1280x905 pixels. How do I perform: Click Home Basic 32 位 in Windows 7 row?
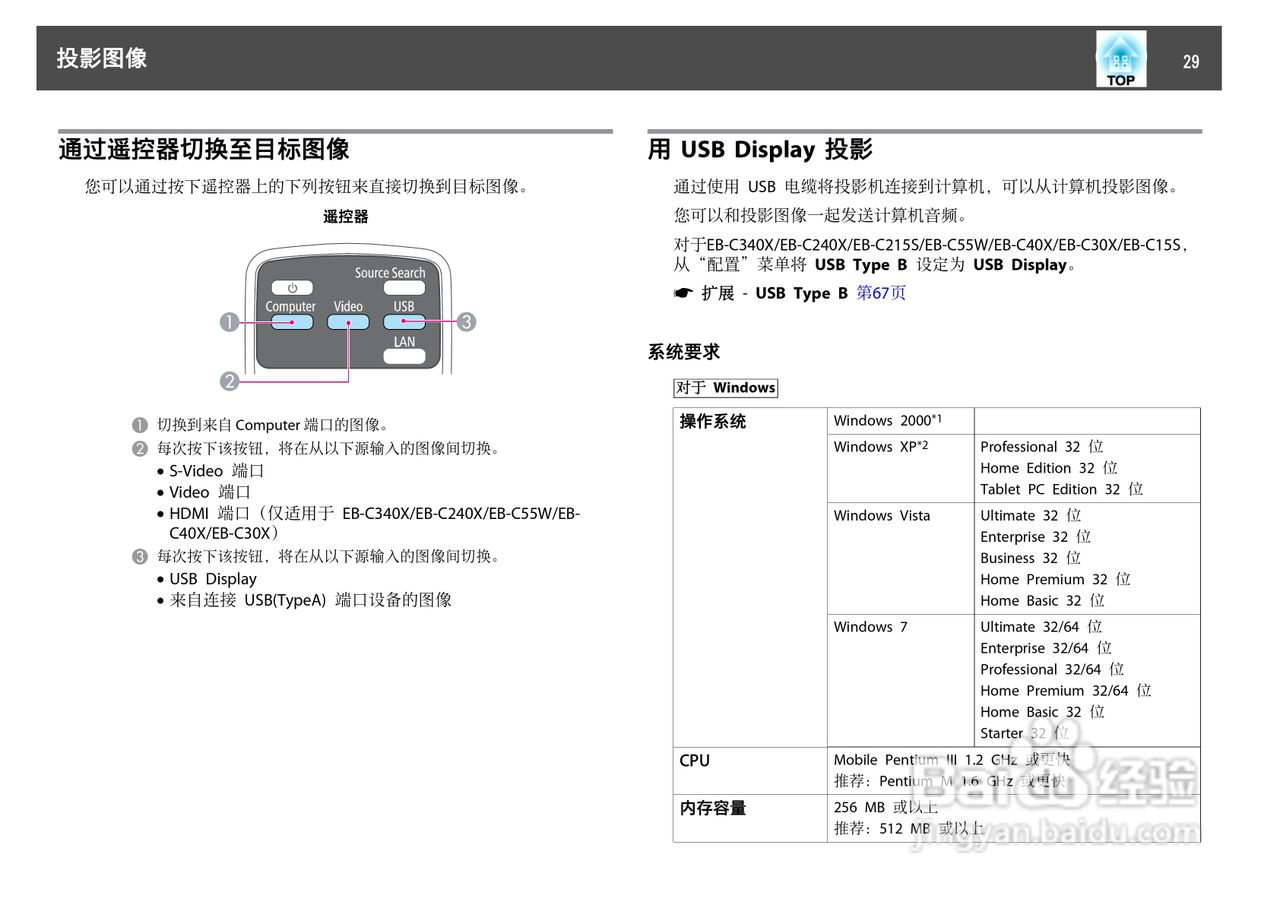point(1042,711)
